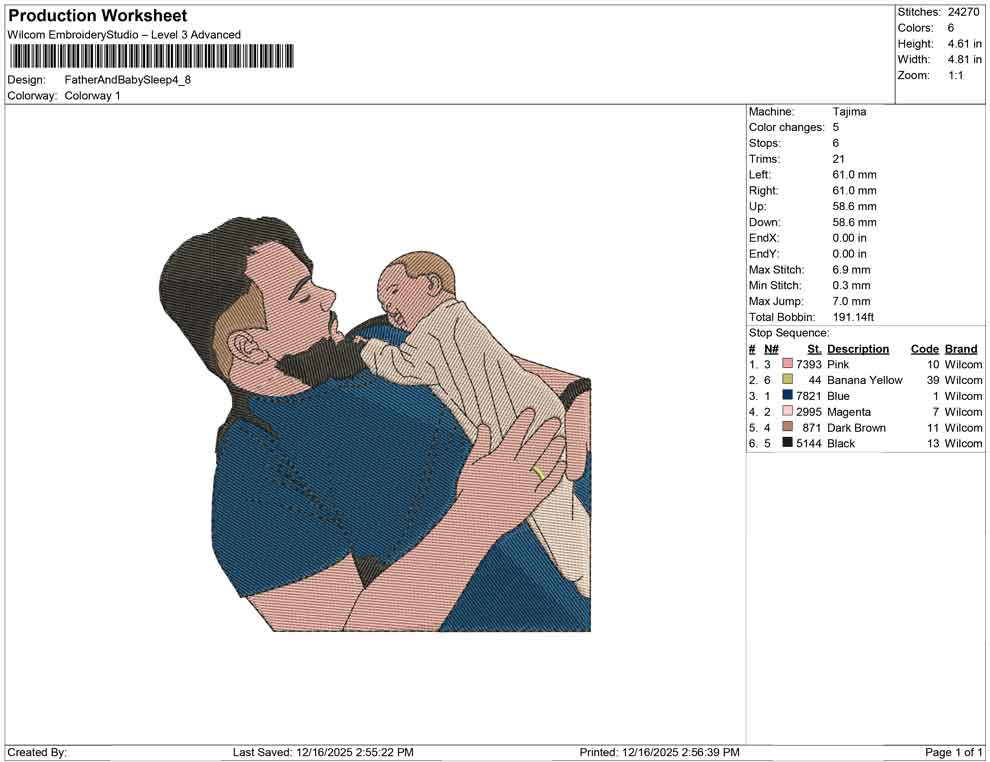Click the Colorway 1 label
The width and height of the screenshot is (990, 762).
tap(93, 95)
